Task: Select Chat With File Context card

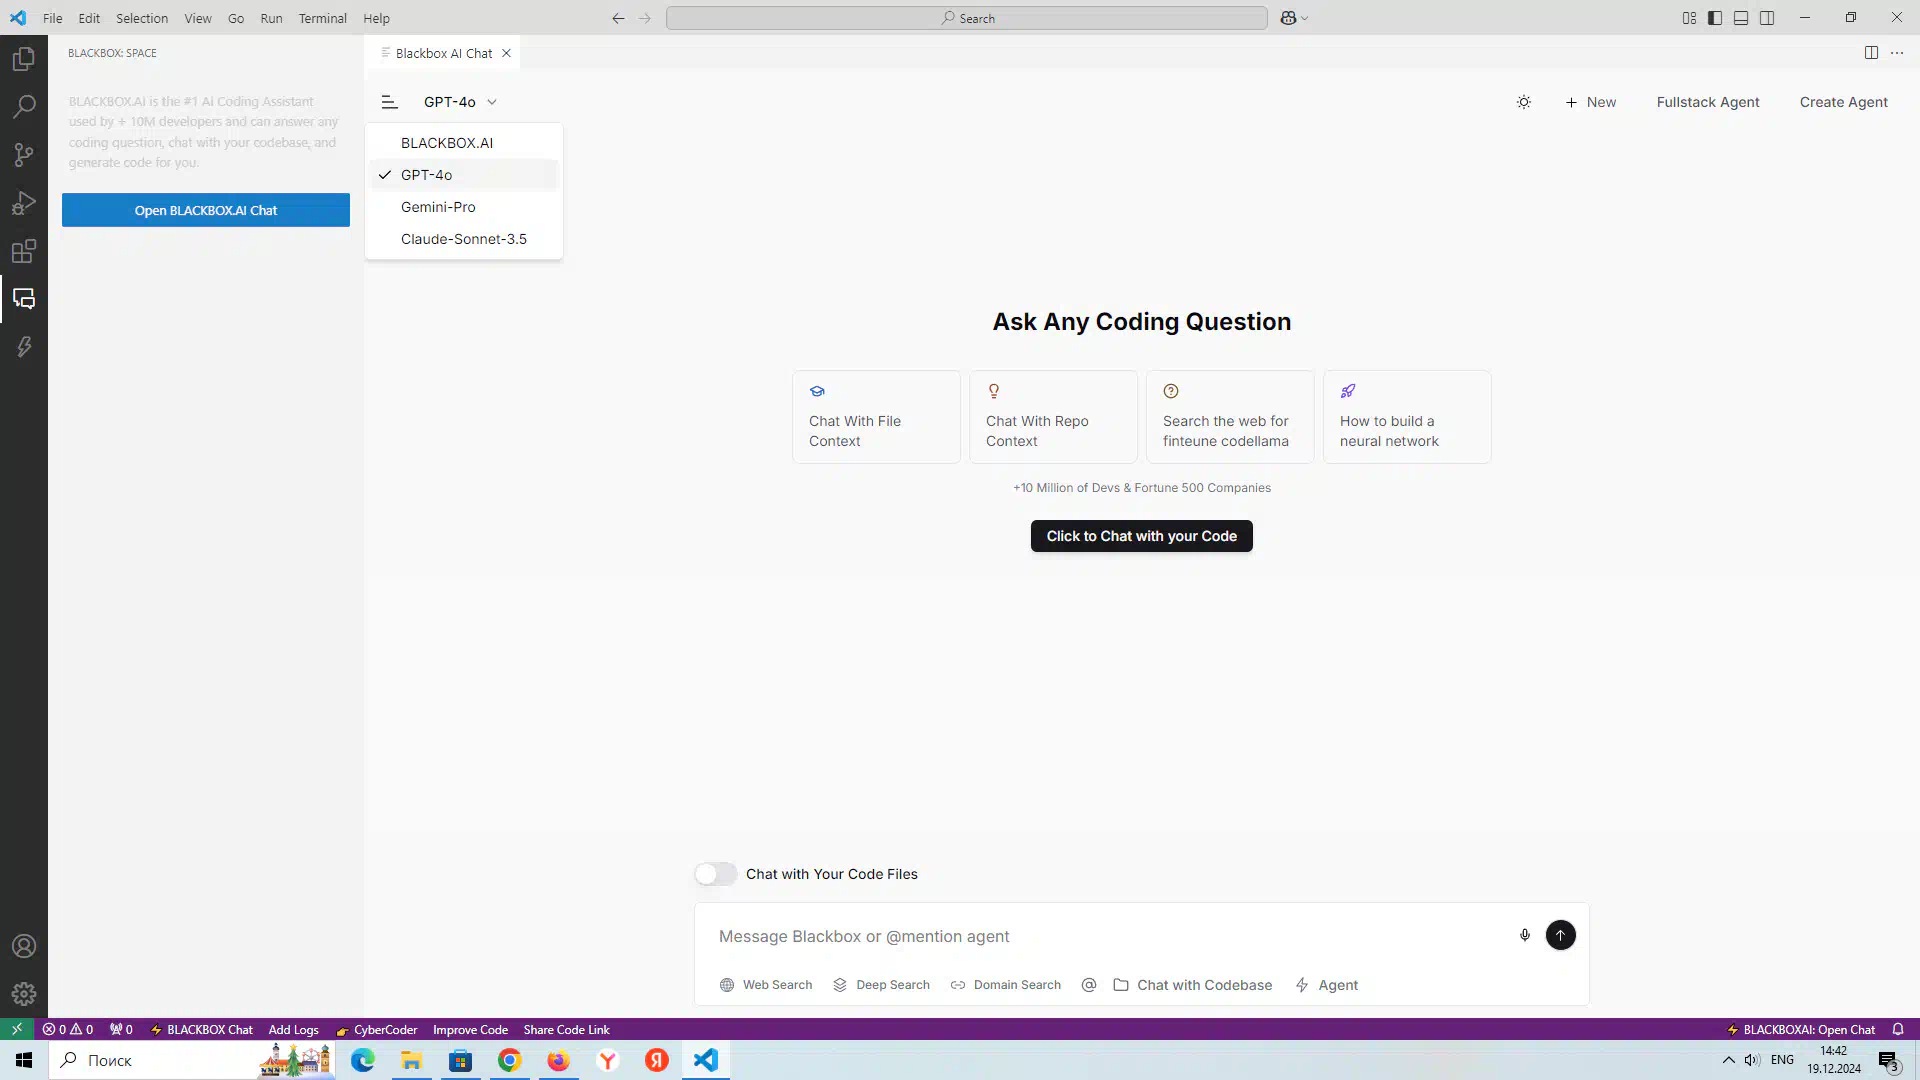Action: point(876,417)
